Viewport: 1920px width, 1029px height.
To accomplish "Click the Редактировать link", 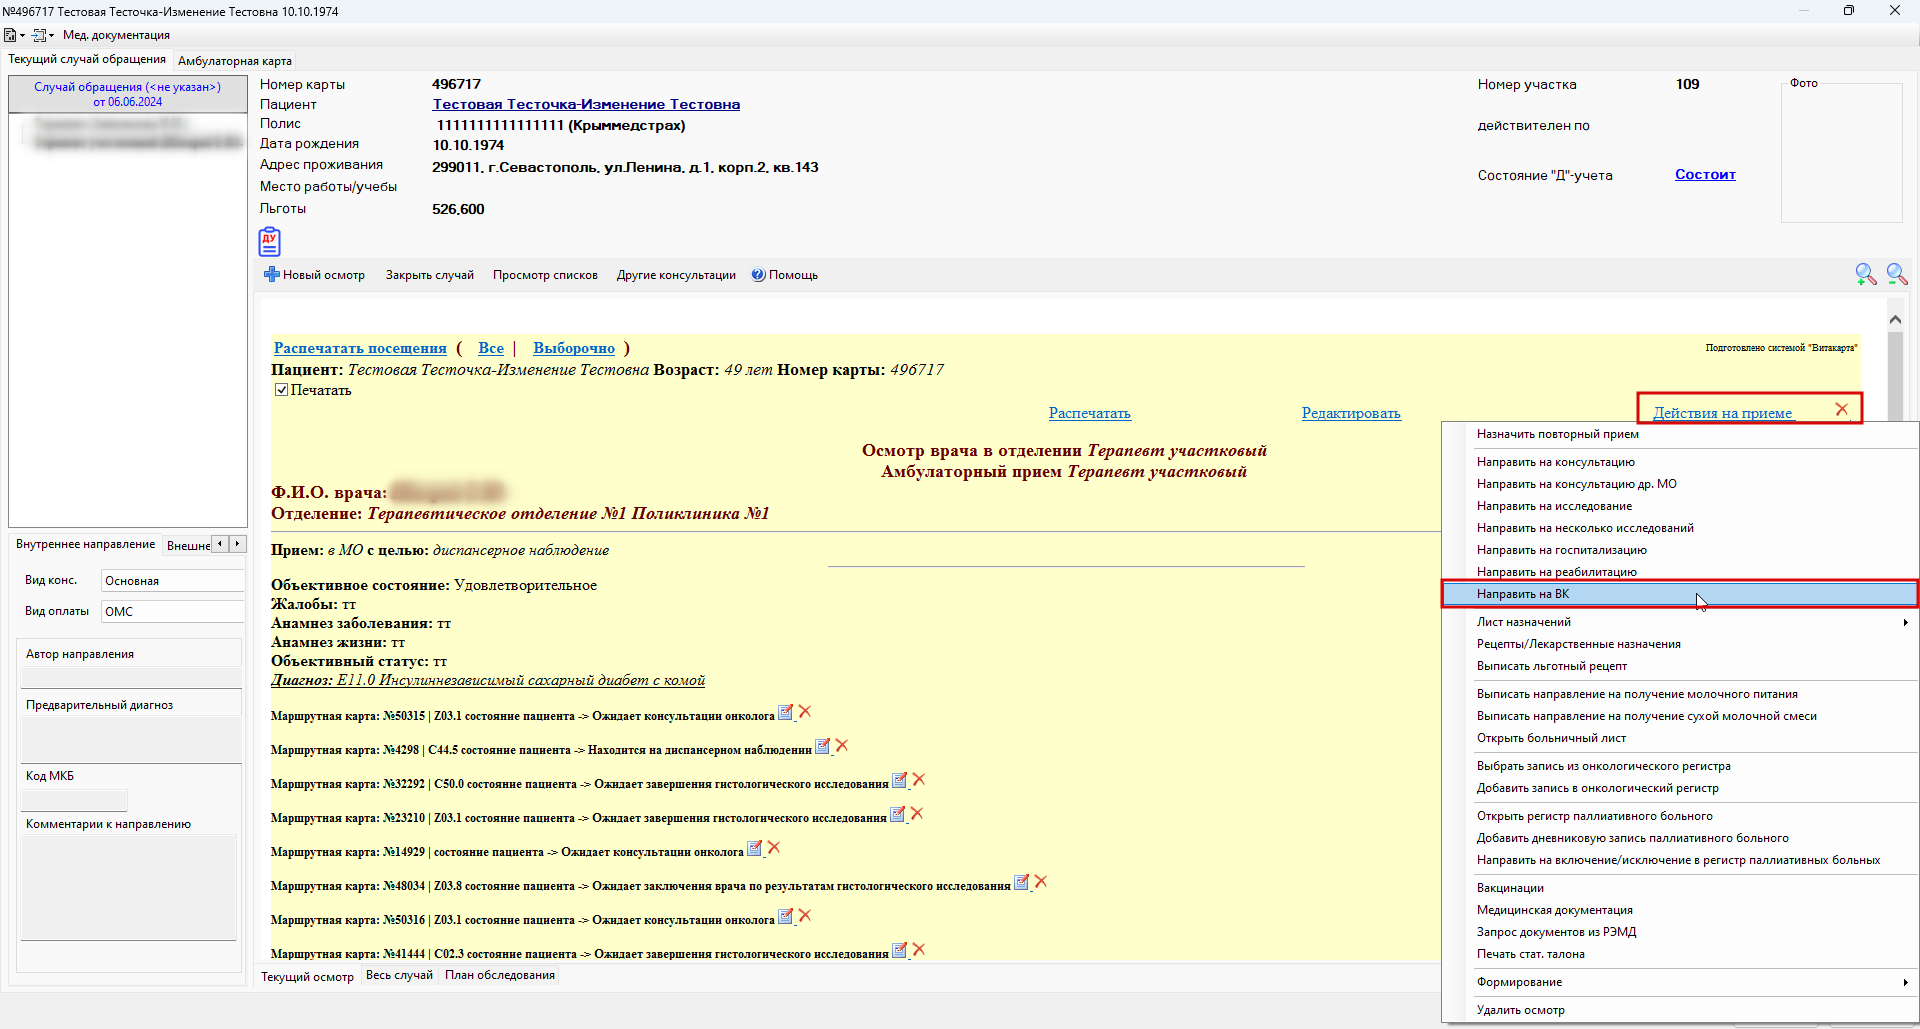I will 1350,413.
